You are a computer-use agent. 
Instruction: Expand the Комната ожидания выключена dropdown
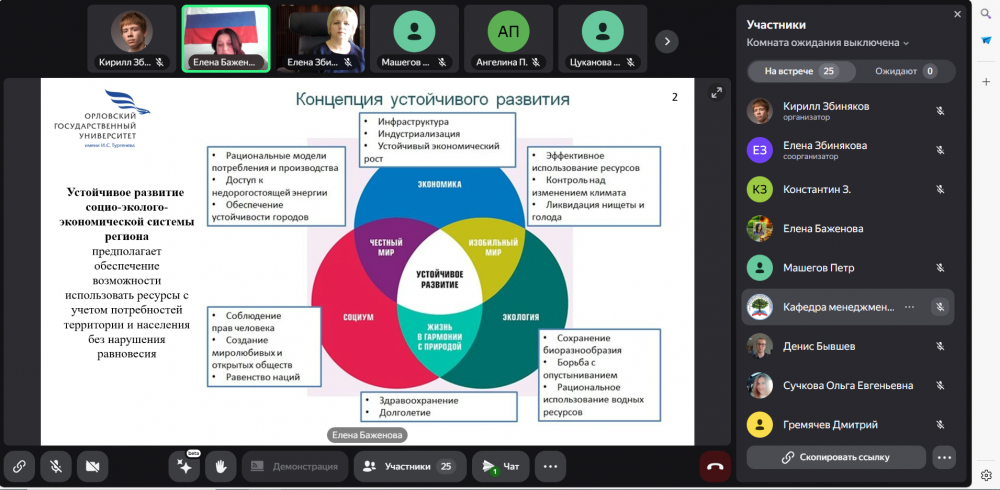[x=828, y=43]
